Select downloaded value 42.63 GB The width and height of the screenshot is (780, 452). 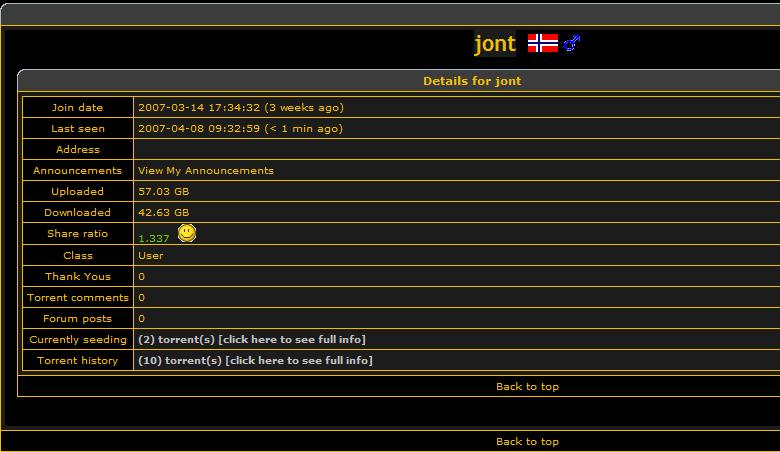(x=164, y=212)
